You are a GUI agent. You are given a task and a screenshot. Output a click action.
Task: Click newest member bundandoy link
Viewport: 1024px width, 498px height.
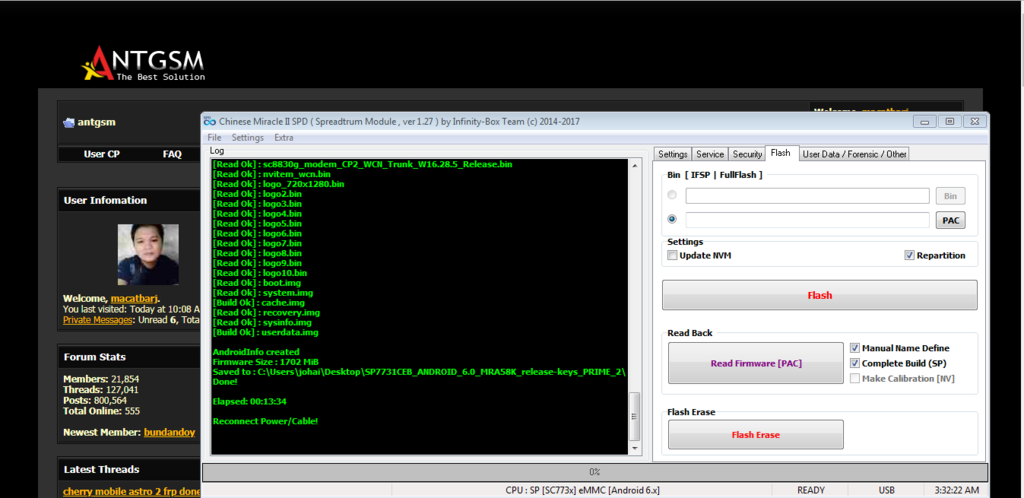coord(170,432)
